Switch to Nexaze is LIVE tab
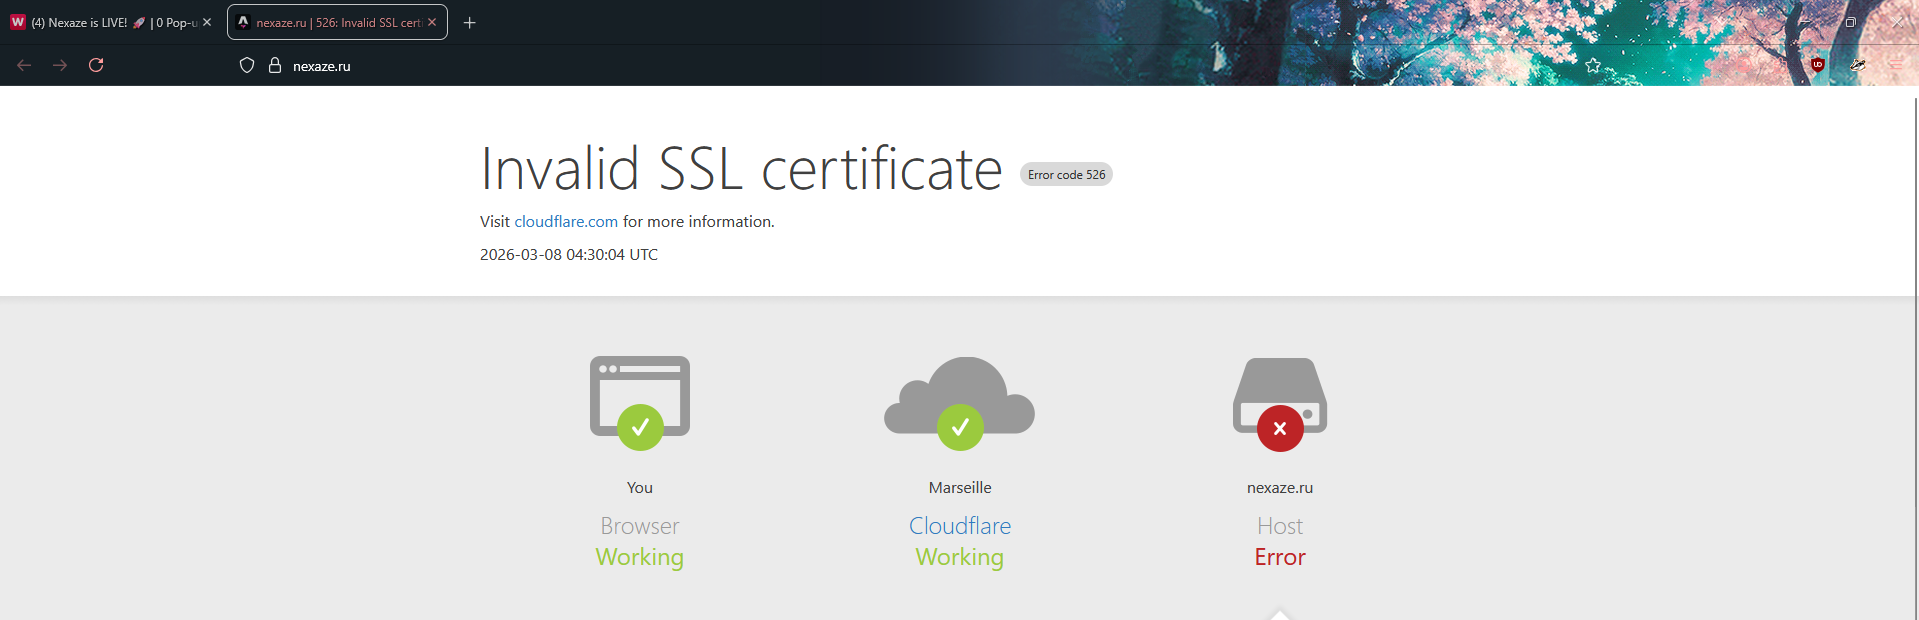The height and width of the screenshot is (620, 1919). click(111, 22)
